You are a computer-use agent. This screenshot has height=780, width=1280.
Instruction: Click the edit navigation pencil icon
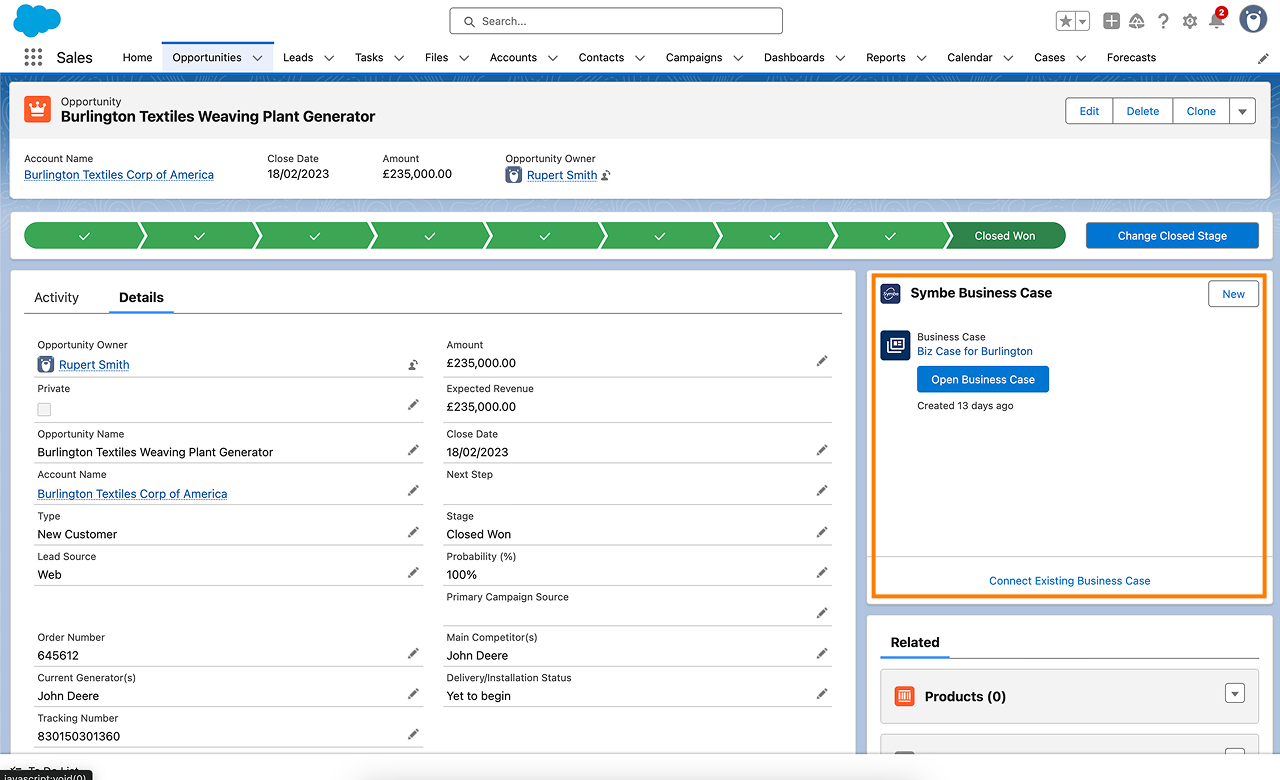1263,58
